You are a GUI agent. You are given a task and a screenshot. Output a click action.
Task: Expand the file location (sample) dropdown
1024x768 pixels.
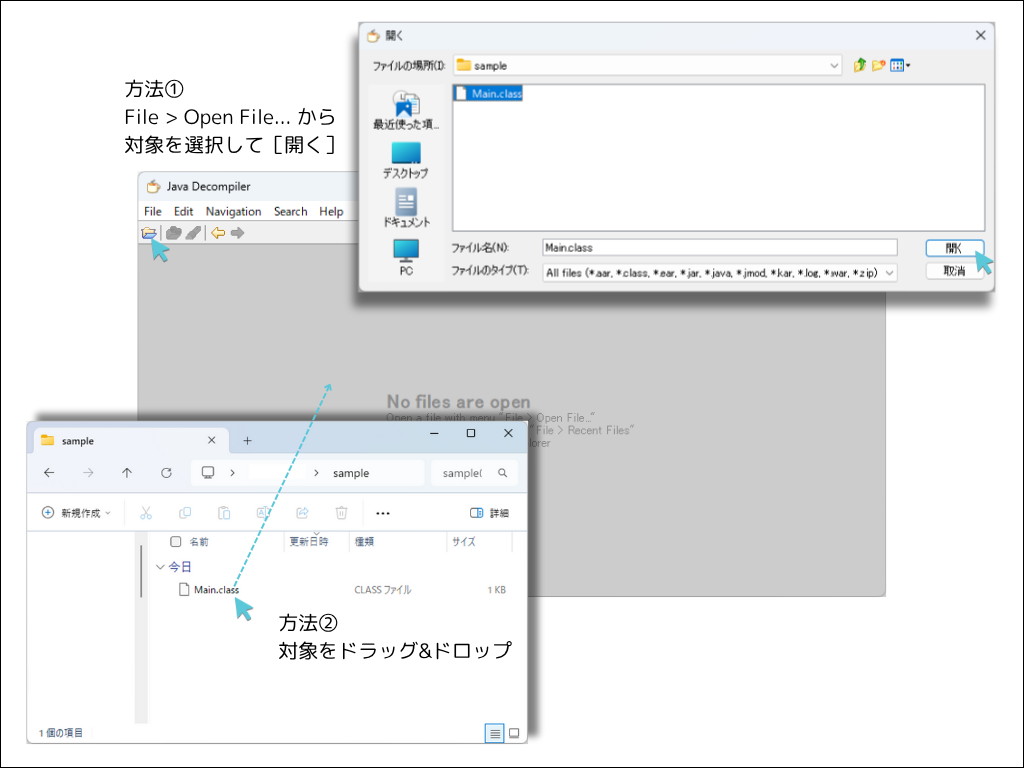point(834,66)
